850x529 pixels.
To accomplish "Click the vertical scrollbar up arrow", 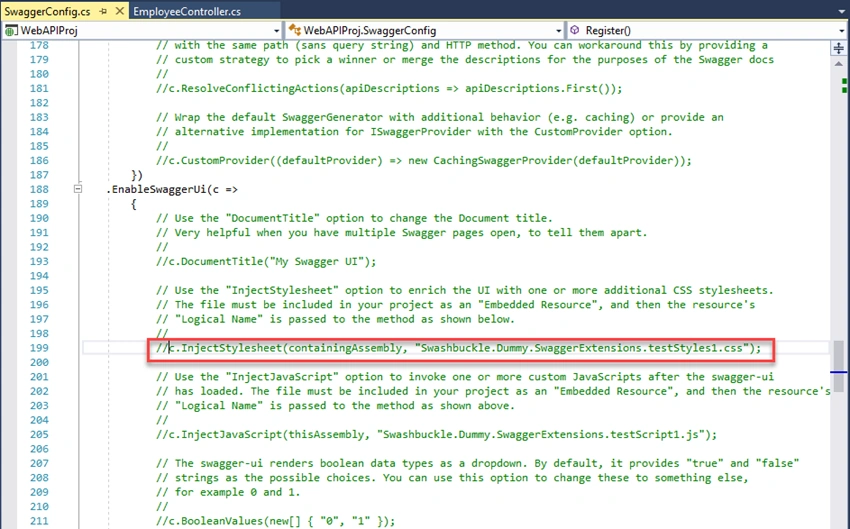I will 839,64.
